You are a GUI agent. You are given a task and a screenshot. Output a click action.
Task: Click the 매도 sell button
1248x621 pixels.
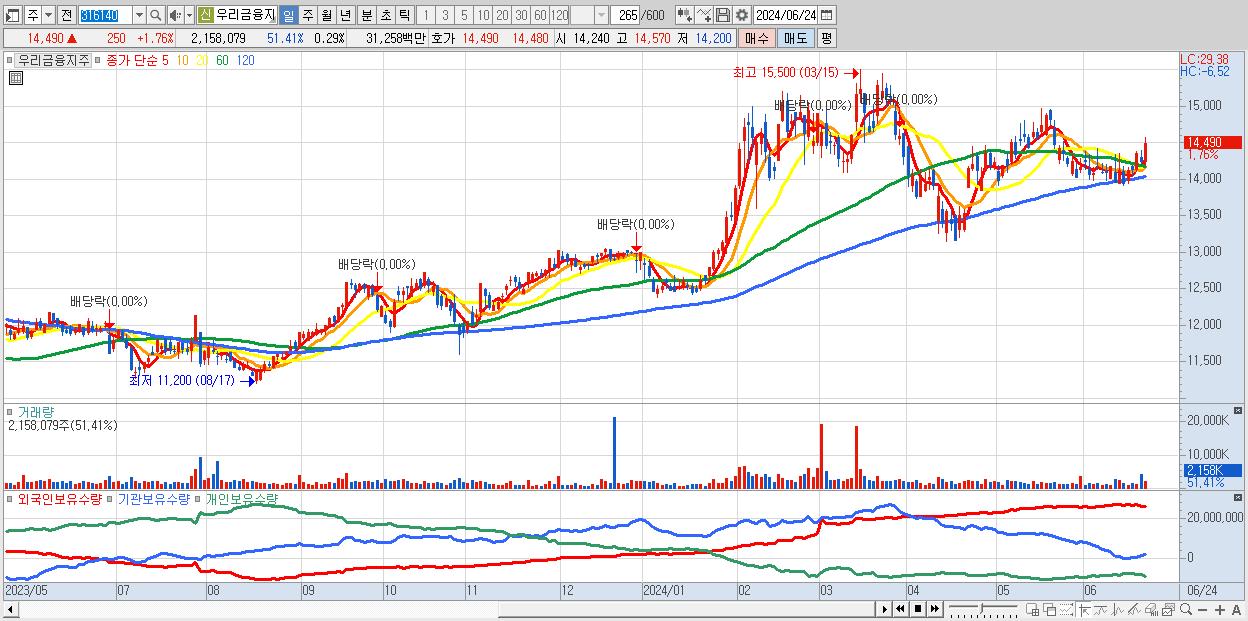(x=796, y=38)
